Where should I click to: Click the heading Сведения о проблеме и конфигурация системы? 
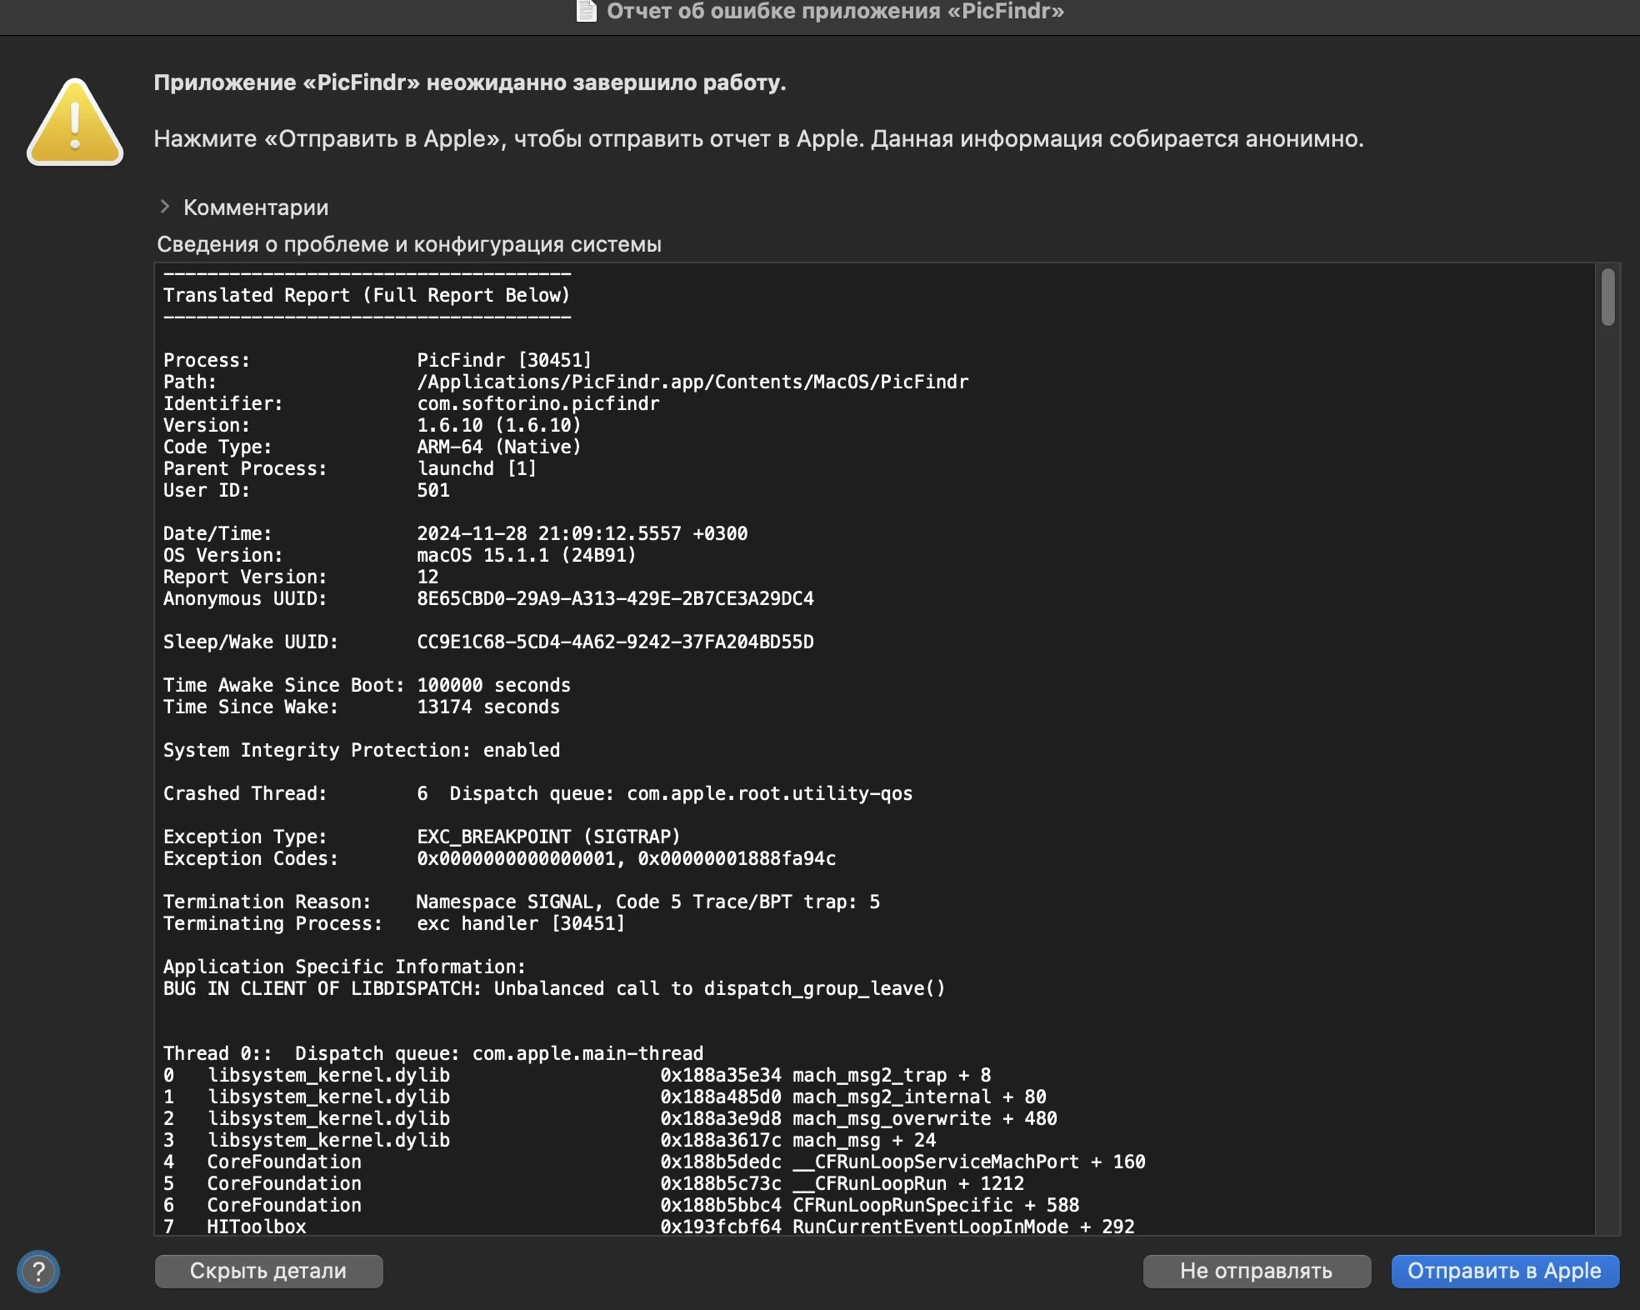tap(409, 244)
